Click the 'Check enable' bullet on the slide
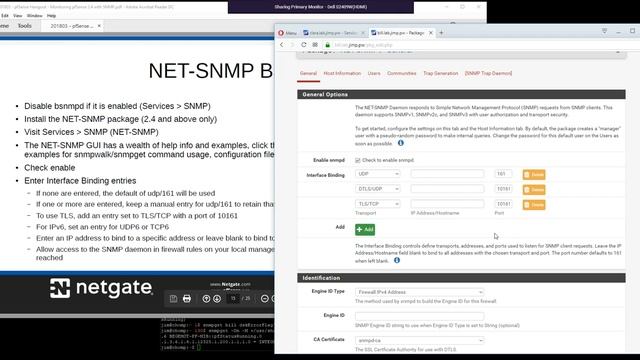This screenshot has height=360, width=640. (49, 168)
